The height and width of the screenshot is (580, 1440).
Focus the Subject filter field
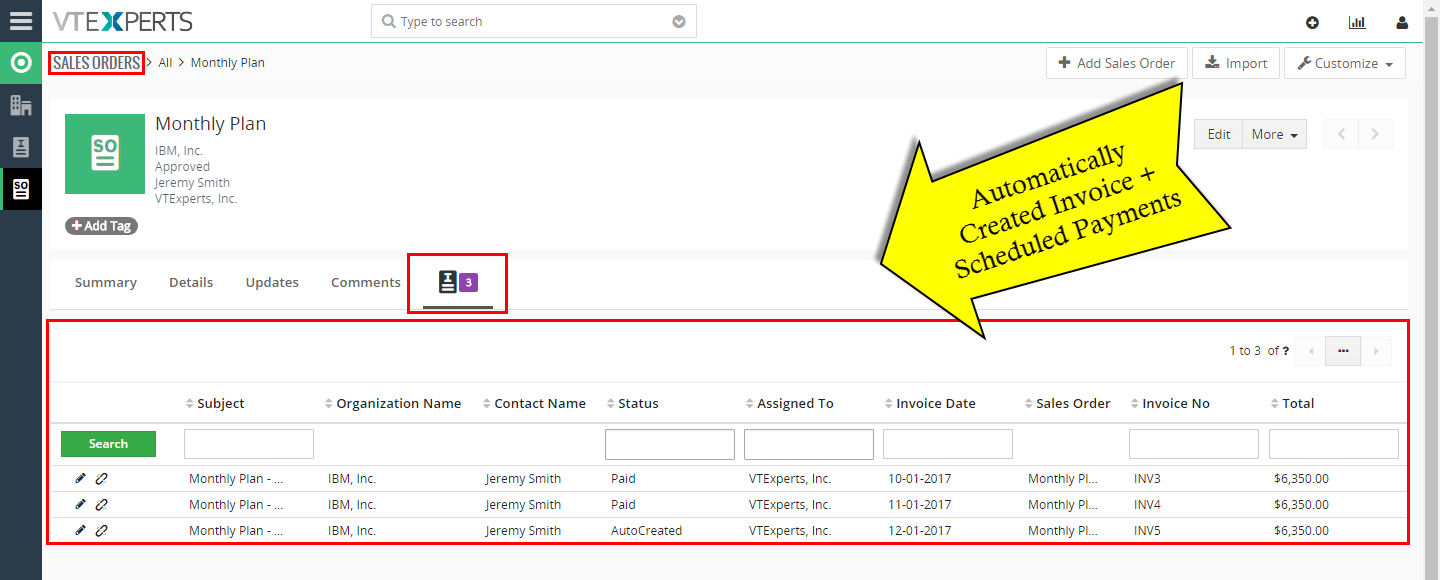coord(249,444)
